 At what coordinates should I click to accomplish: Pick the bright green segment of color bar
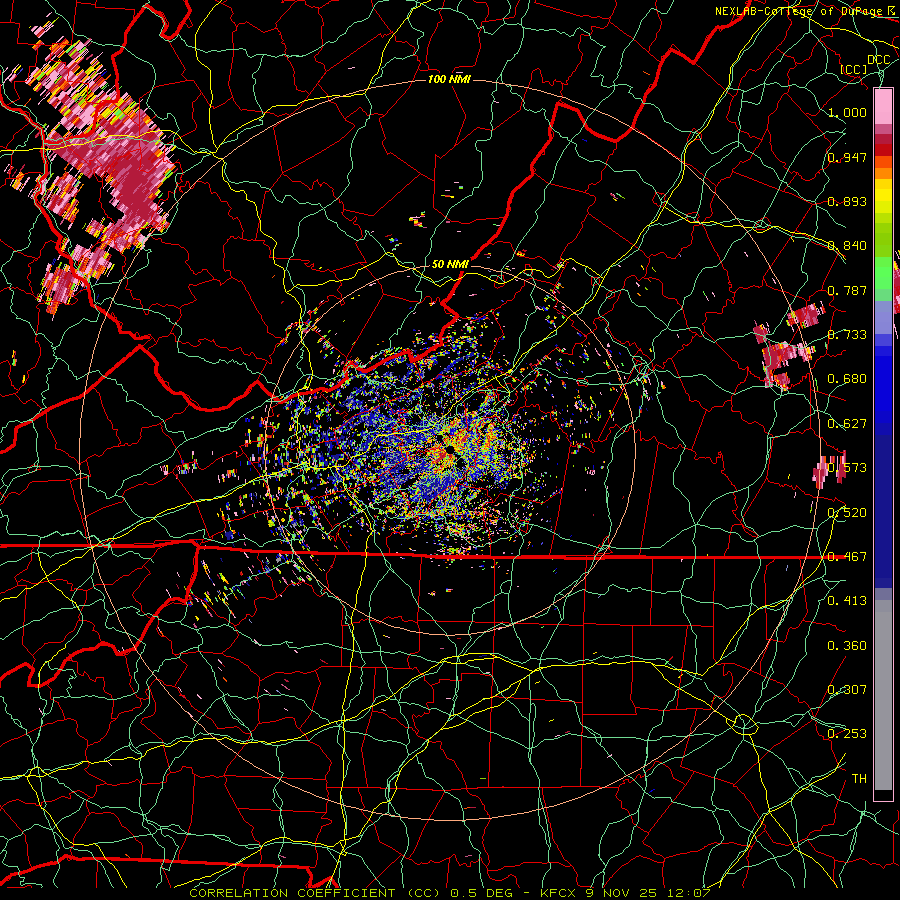pyautogui.click(x=883, y=273)
